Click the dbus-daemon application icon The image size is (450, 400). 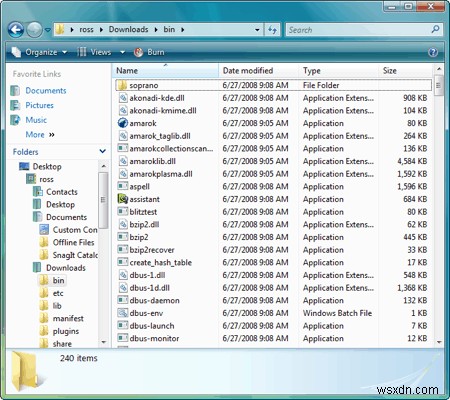(123, 300)
